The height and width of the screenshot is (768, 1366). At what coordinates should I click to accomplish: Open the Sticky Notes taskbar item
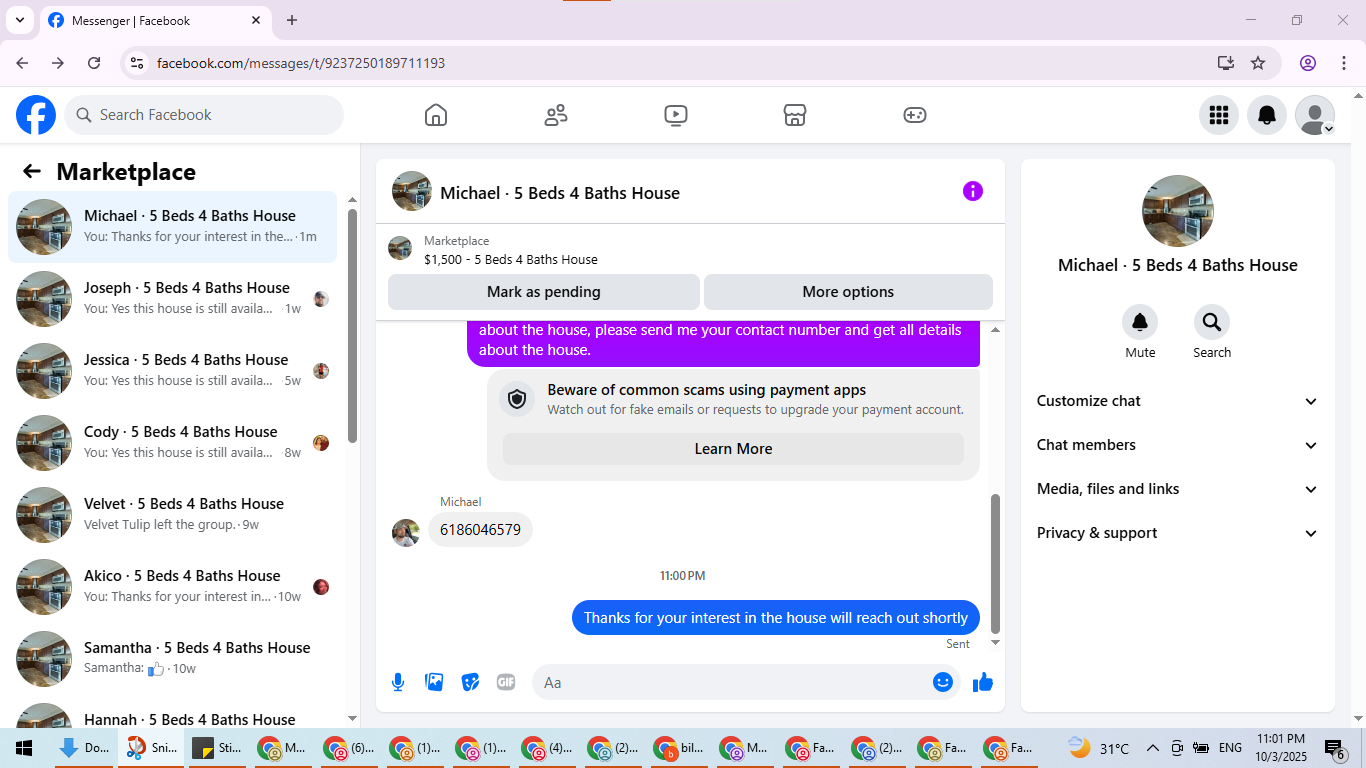[217, 748]
